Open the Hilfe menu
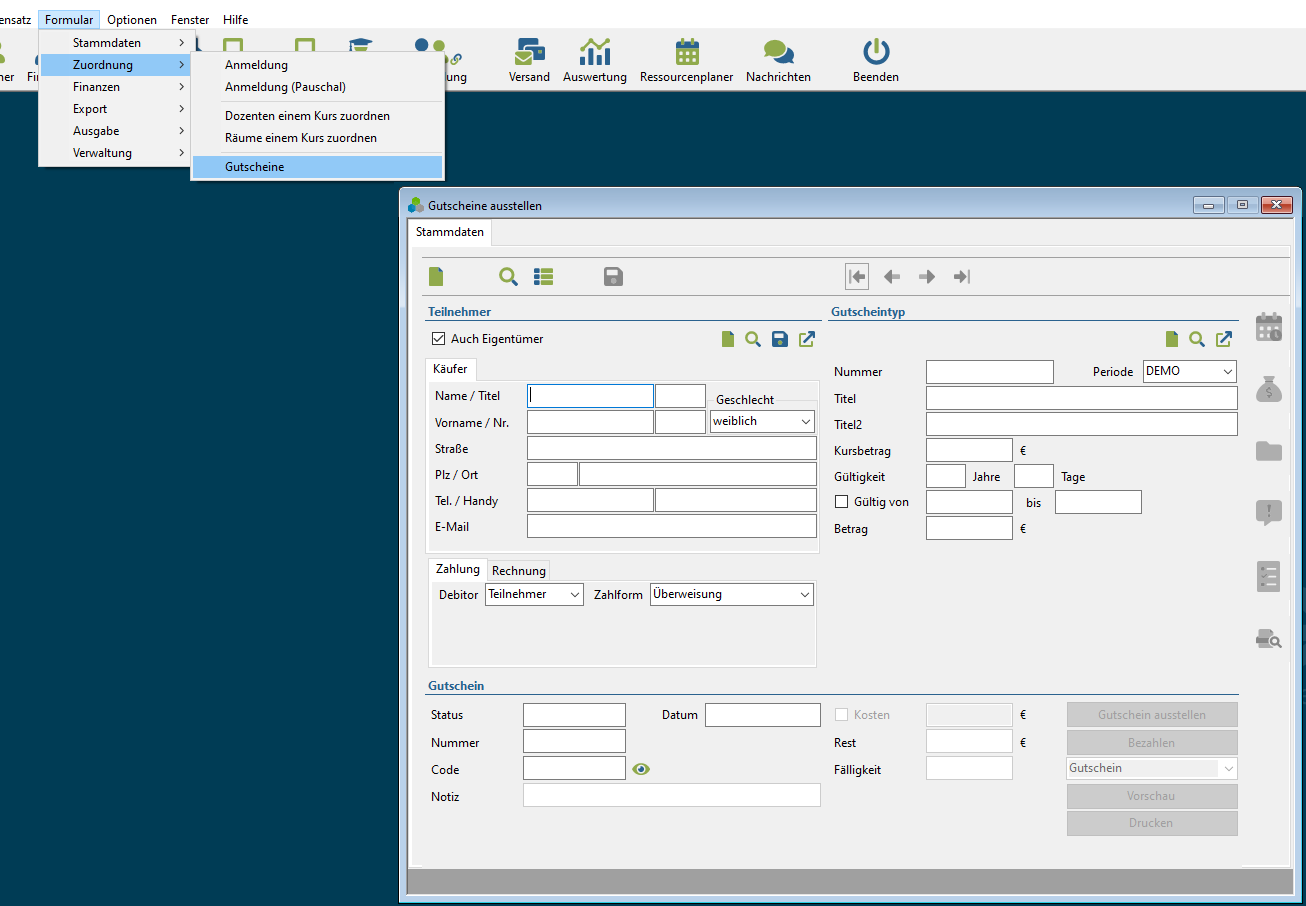Image resolution: width=1306 pixels, height=906 pixels. 236,20
